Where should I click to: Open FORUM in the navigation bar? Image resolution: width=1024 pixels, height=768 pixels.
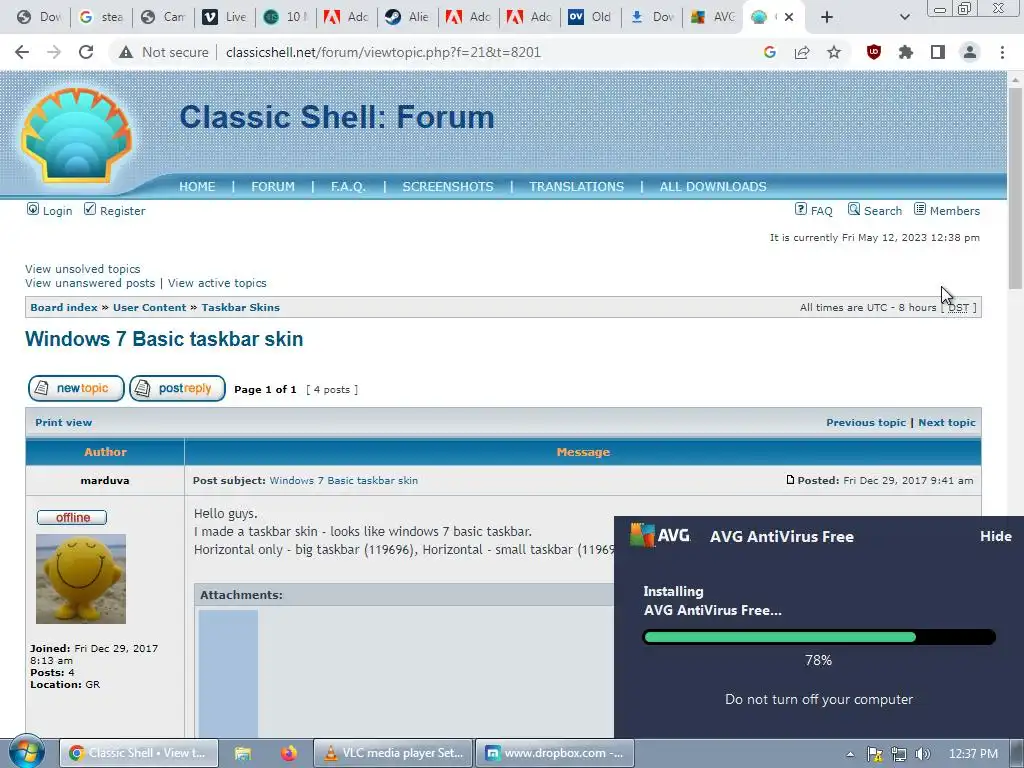273,187
